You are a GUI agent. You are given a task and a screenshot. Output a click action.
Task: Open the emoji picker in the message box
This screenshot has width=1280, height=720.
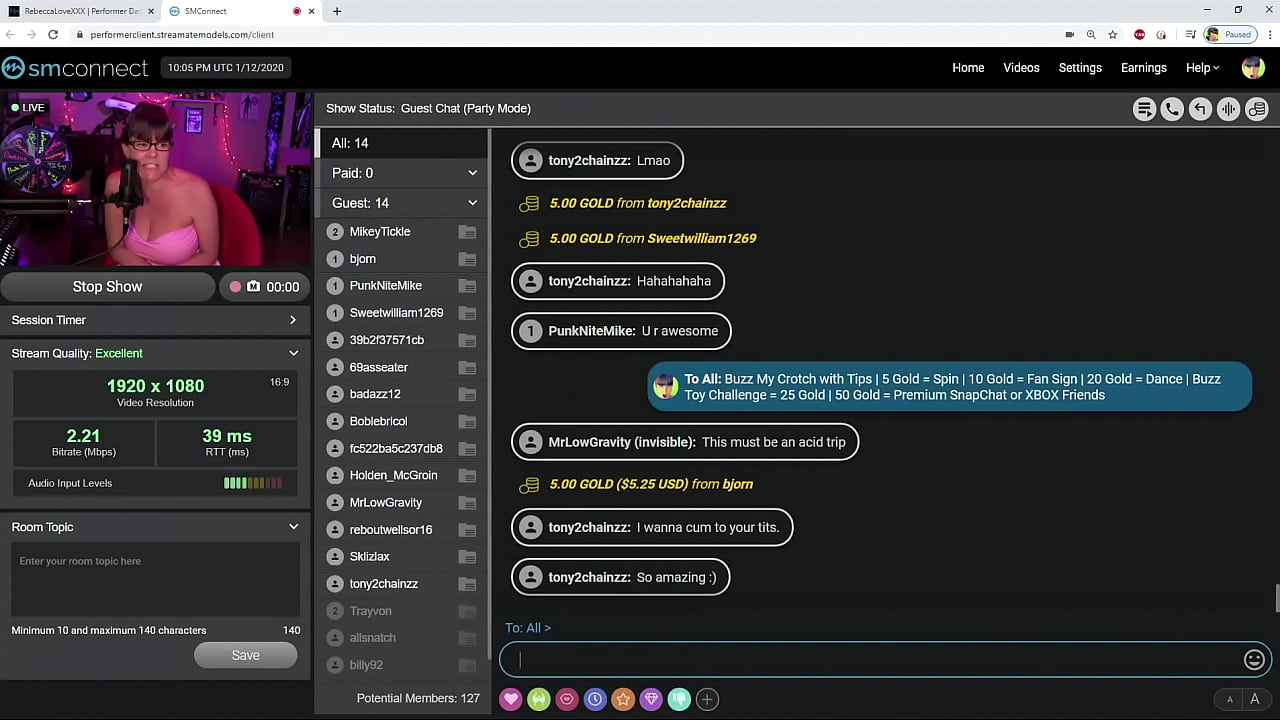coord(1254,659)
